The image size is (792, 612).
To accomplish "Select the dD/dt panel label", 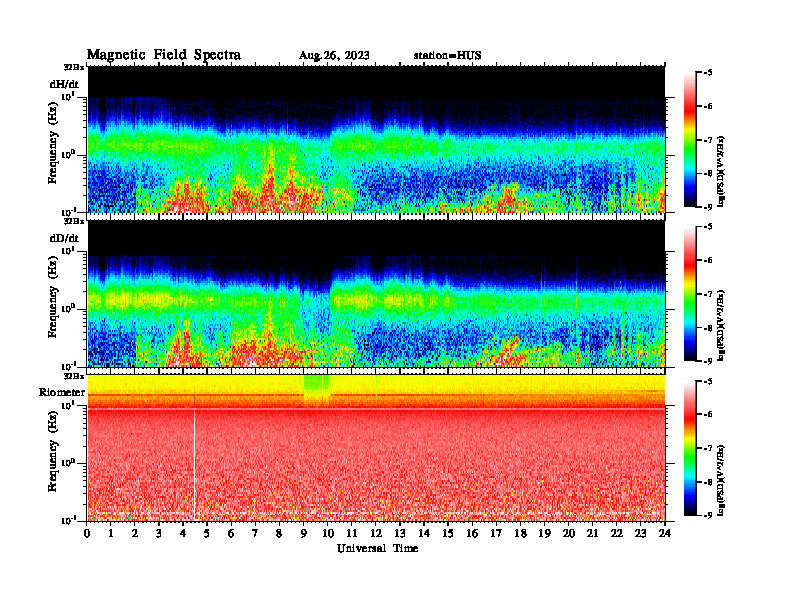I will 64,238.
